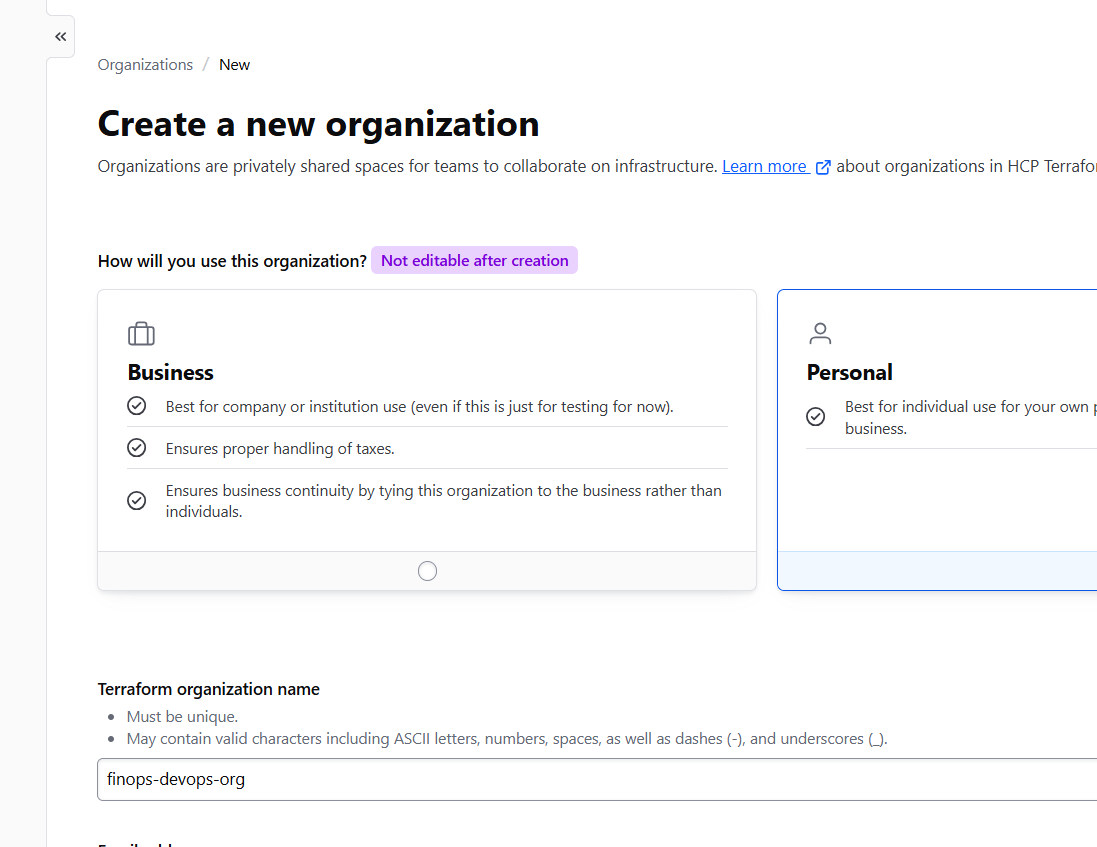Select the Personal card title
1097x847 pixels.
[849, 373]
